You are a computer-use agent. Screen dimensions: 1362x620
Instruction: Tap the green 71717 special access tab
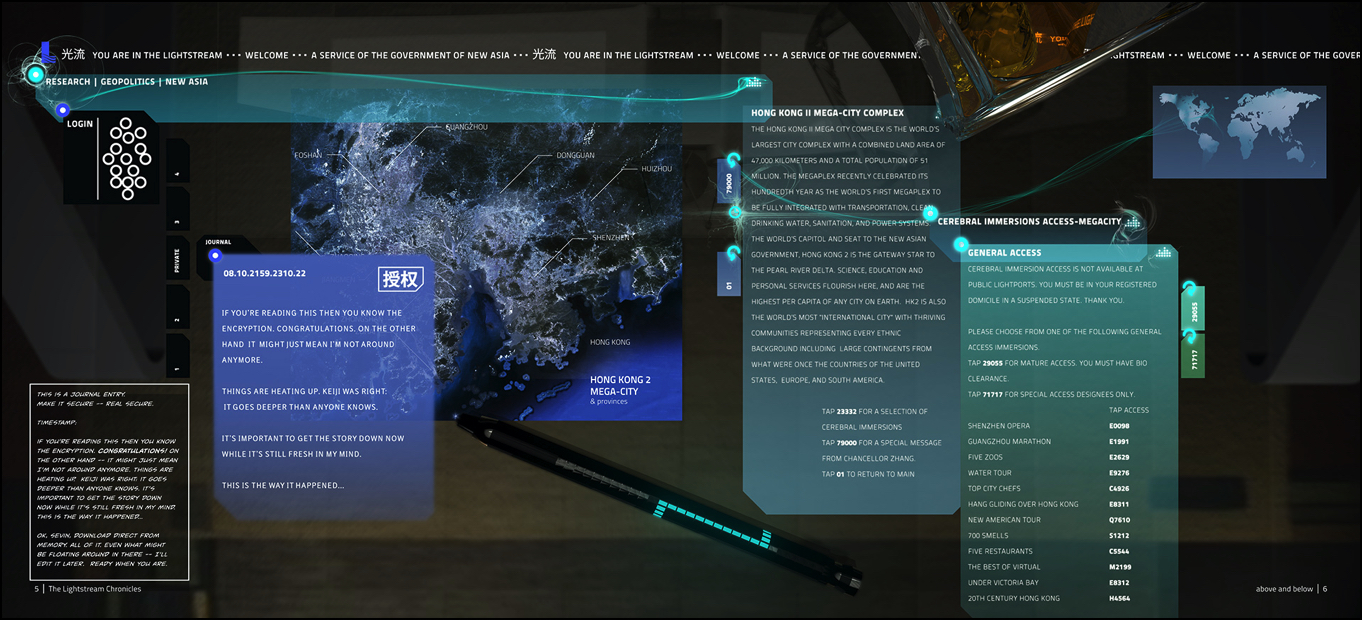point(1193,357)
